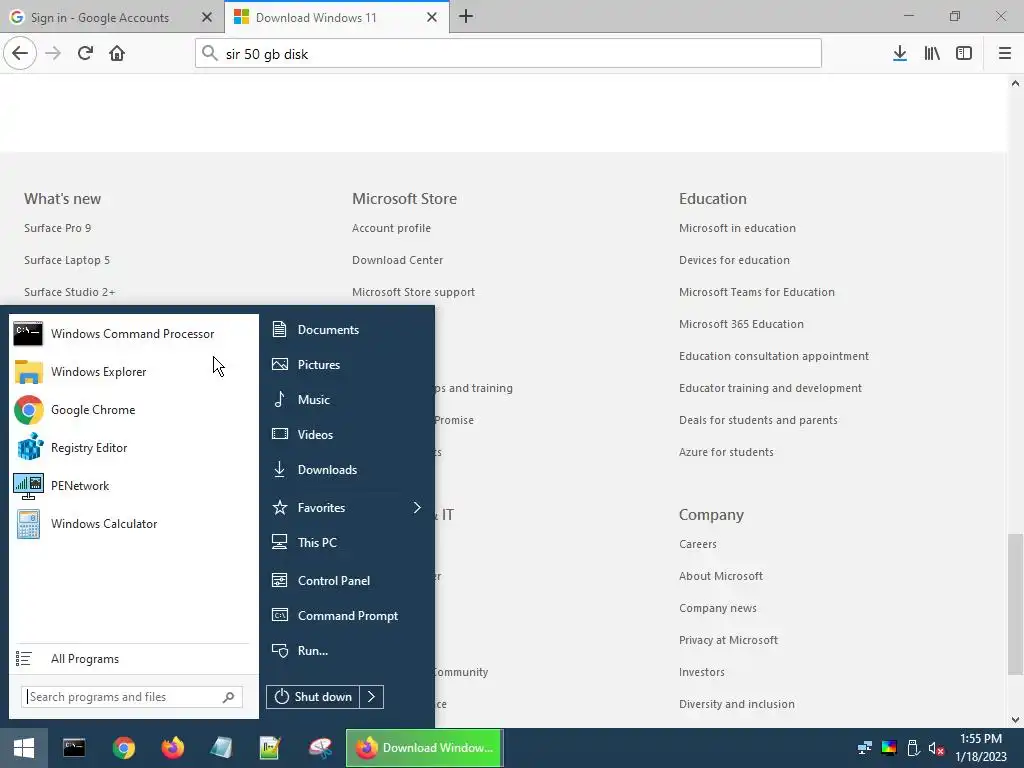Expand shut down options arrow
Viewport: 1024px width, 768px height.
click(372, 697)
